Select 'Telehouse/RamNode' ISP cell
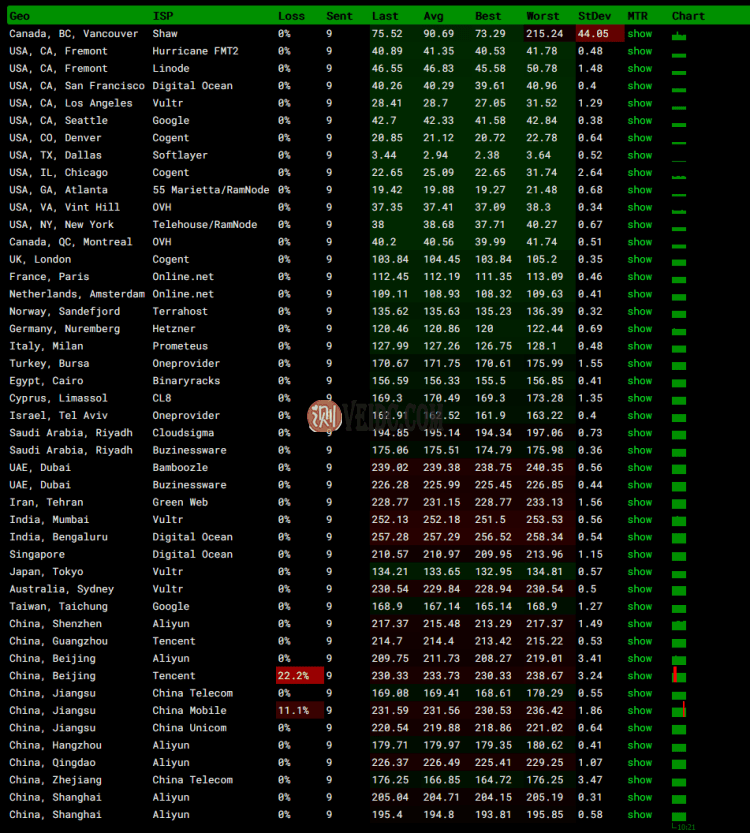The image size is (750, 833). [x=205, y=224]
